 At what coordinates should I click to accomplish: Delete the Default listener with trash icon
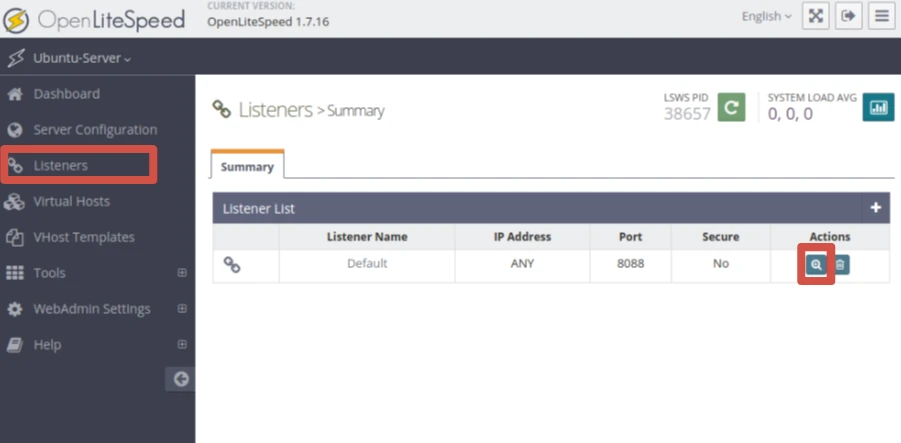840,265
